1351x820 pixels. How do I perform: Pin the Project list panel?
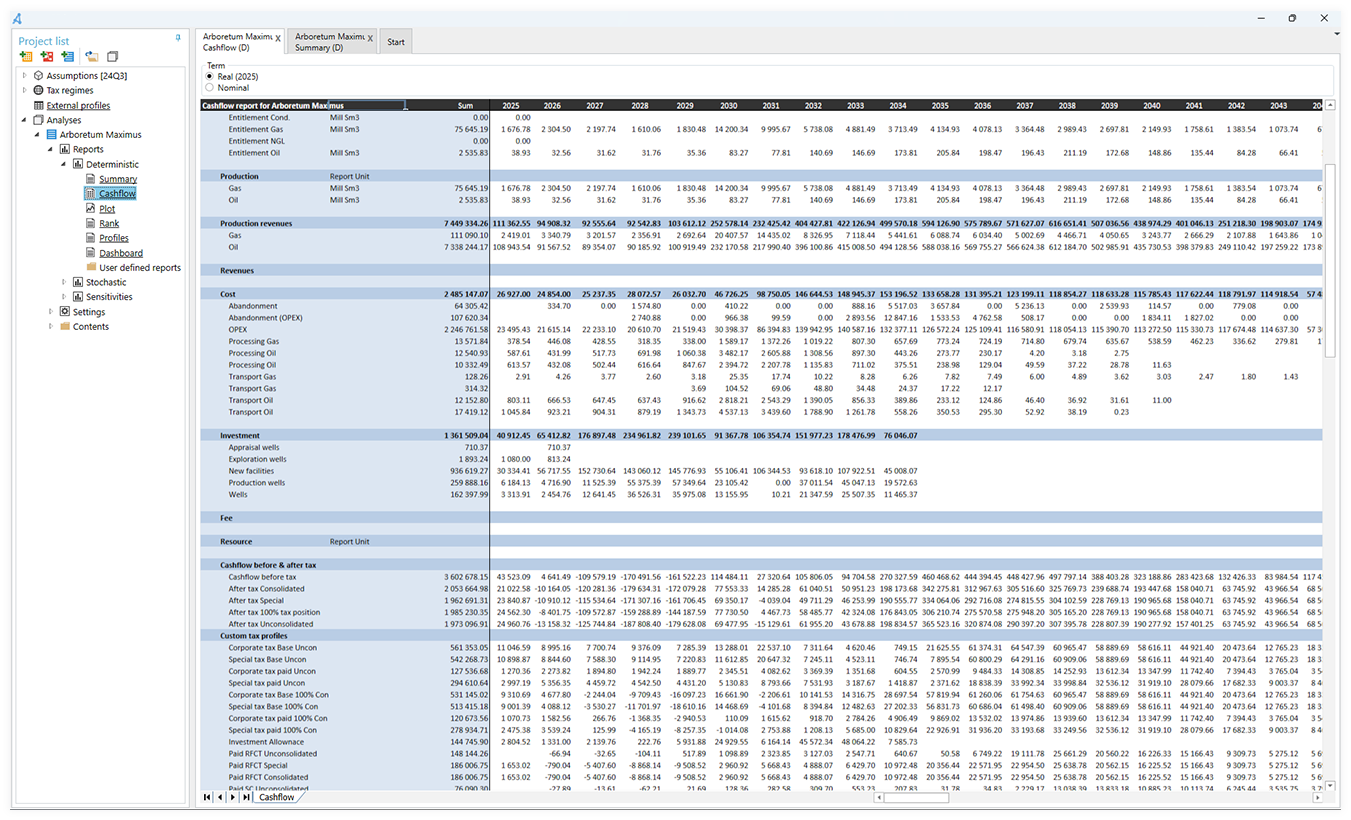pyautogui.click(x=178, y=38)
